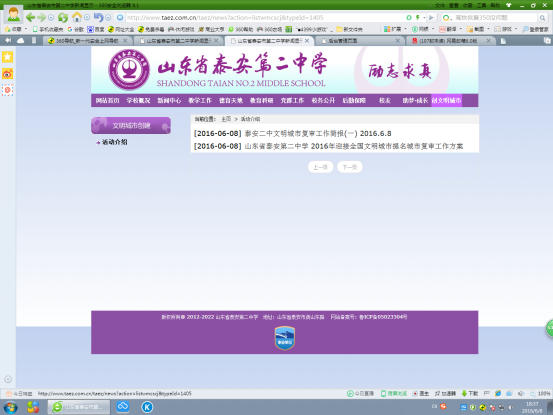Click the school emblem logo
The width and height of the screenshot is (553, 415).
[129, 70]
